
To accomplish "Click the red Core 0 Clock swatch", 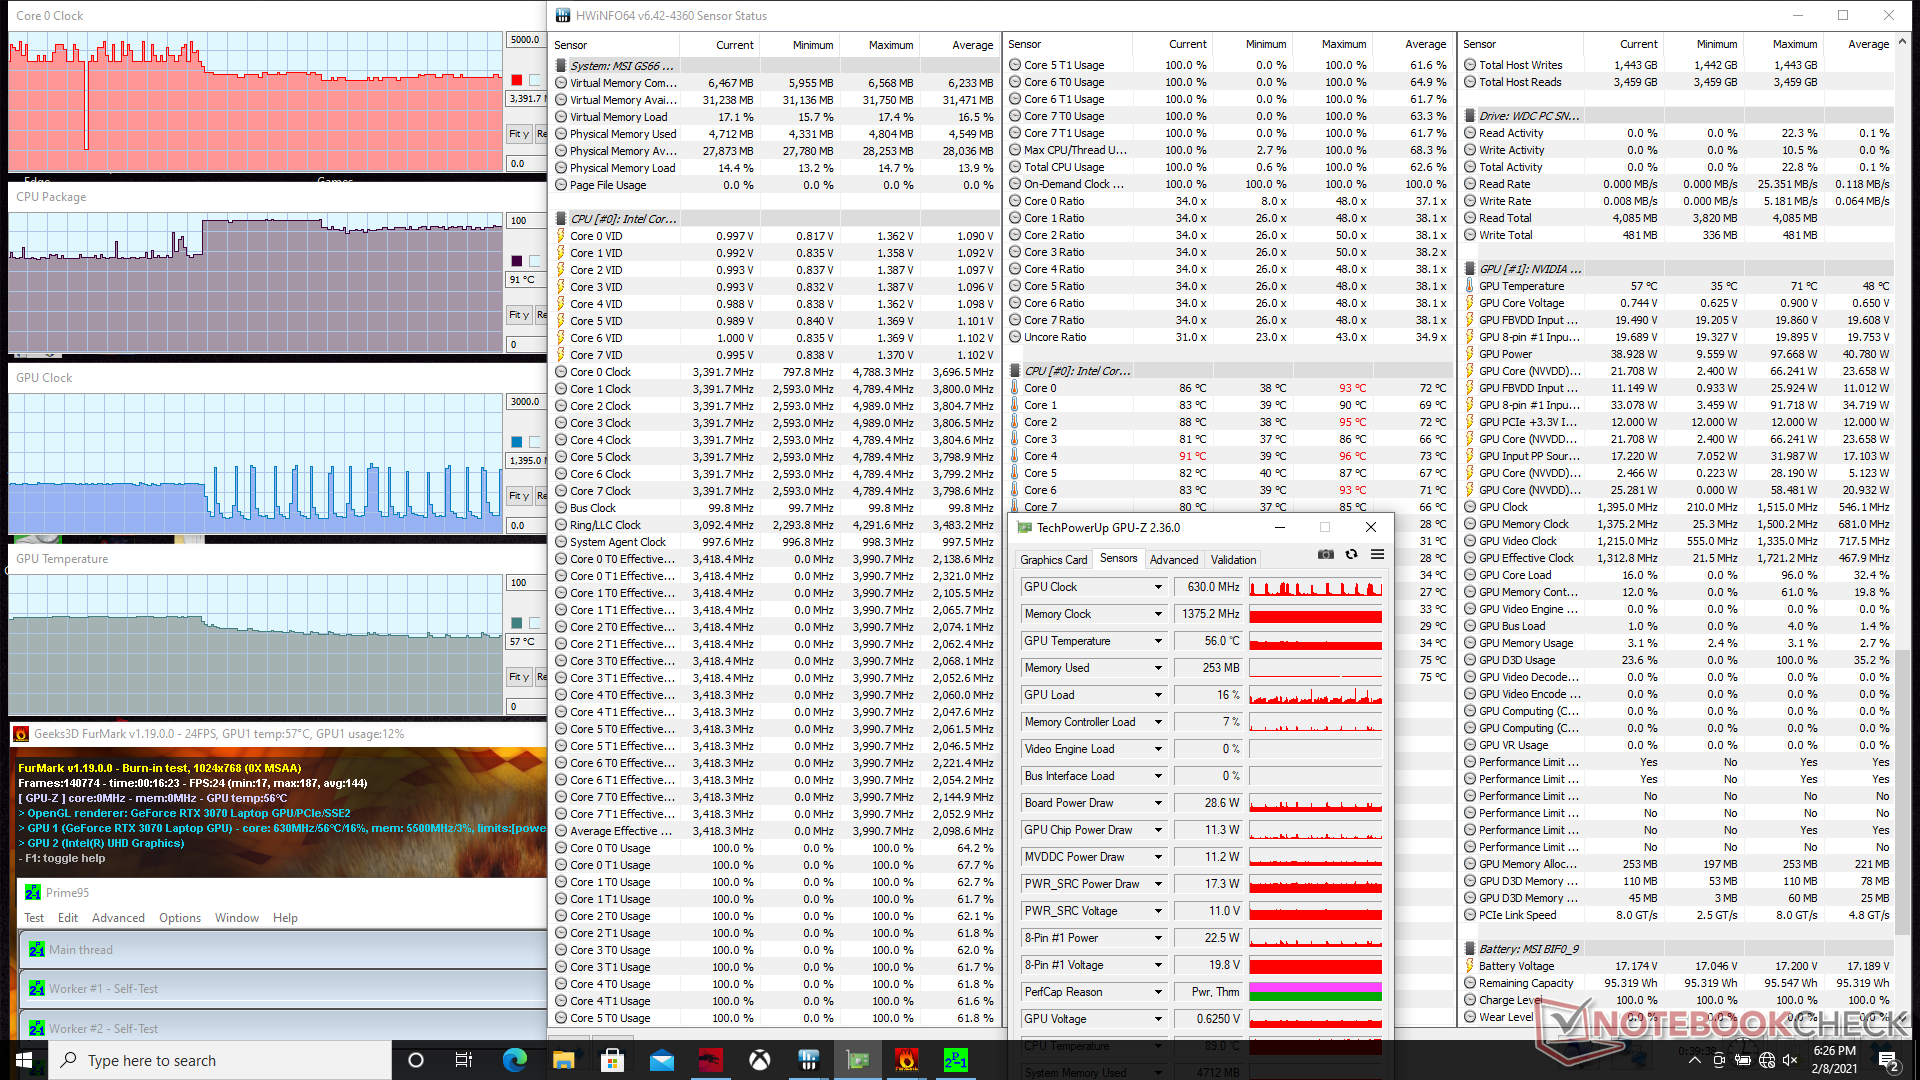I will pos(517,80).
